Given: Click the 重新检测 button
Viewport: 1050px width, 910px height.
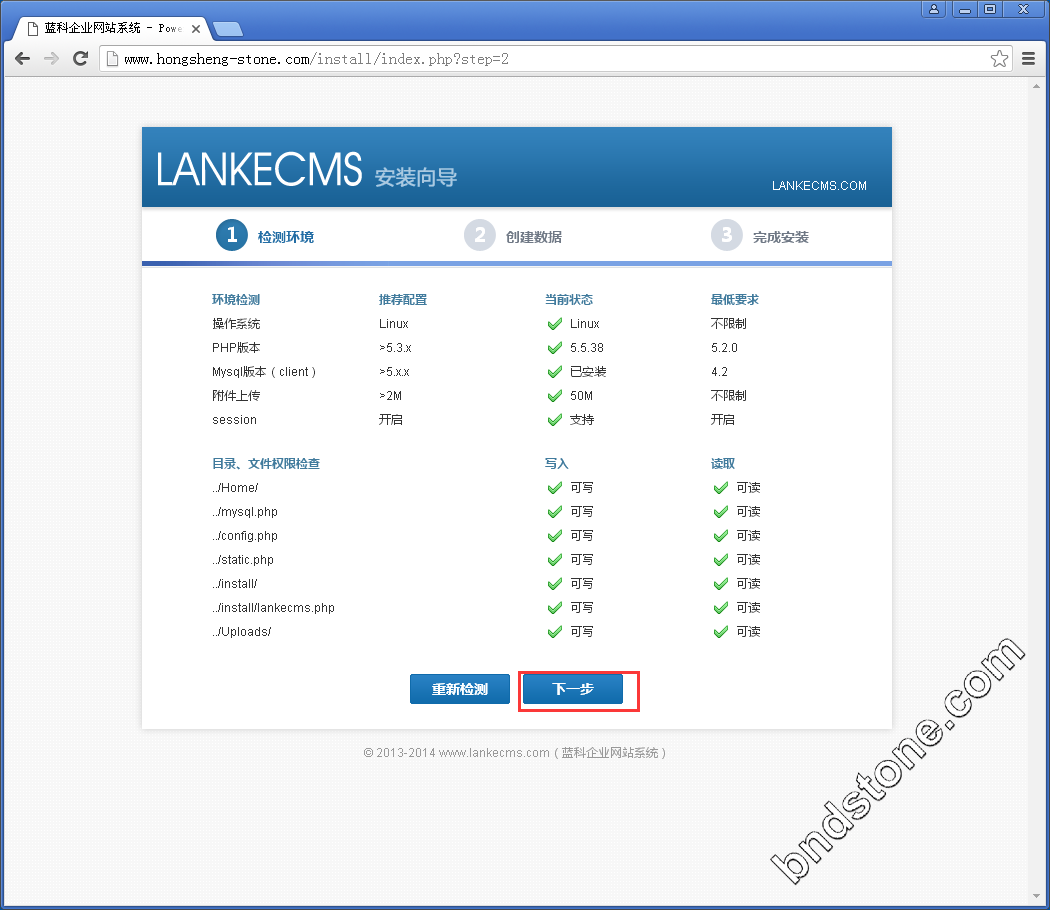Looking at the screenshot, I should (459, 689).
